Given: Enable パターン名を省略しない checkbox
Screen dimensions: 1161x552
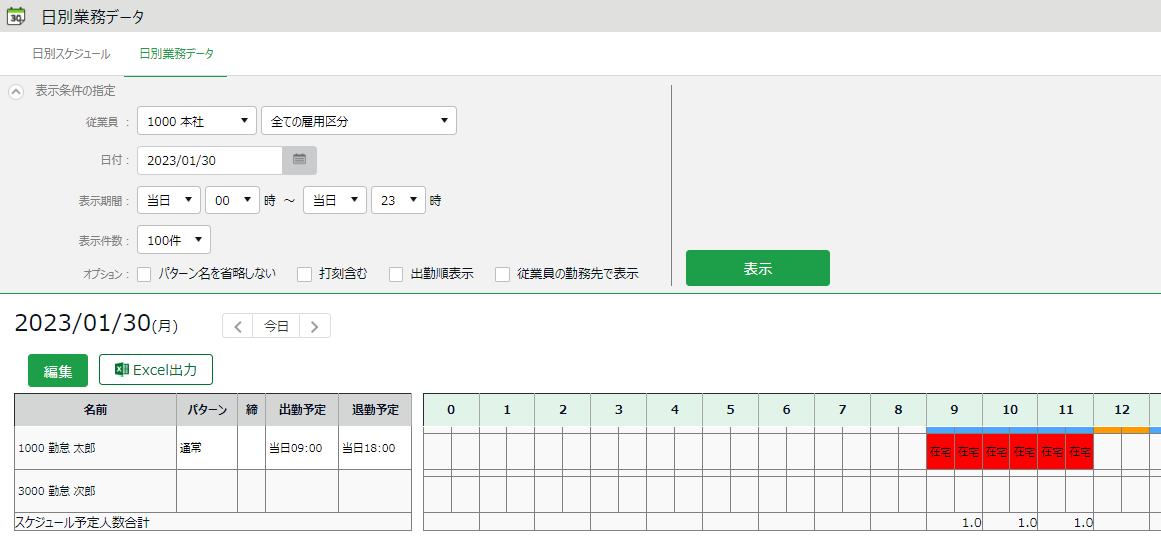Looking at the screenshot, I should (145, 274).
